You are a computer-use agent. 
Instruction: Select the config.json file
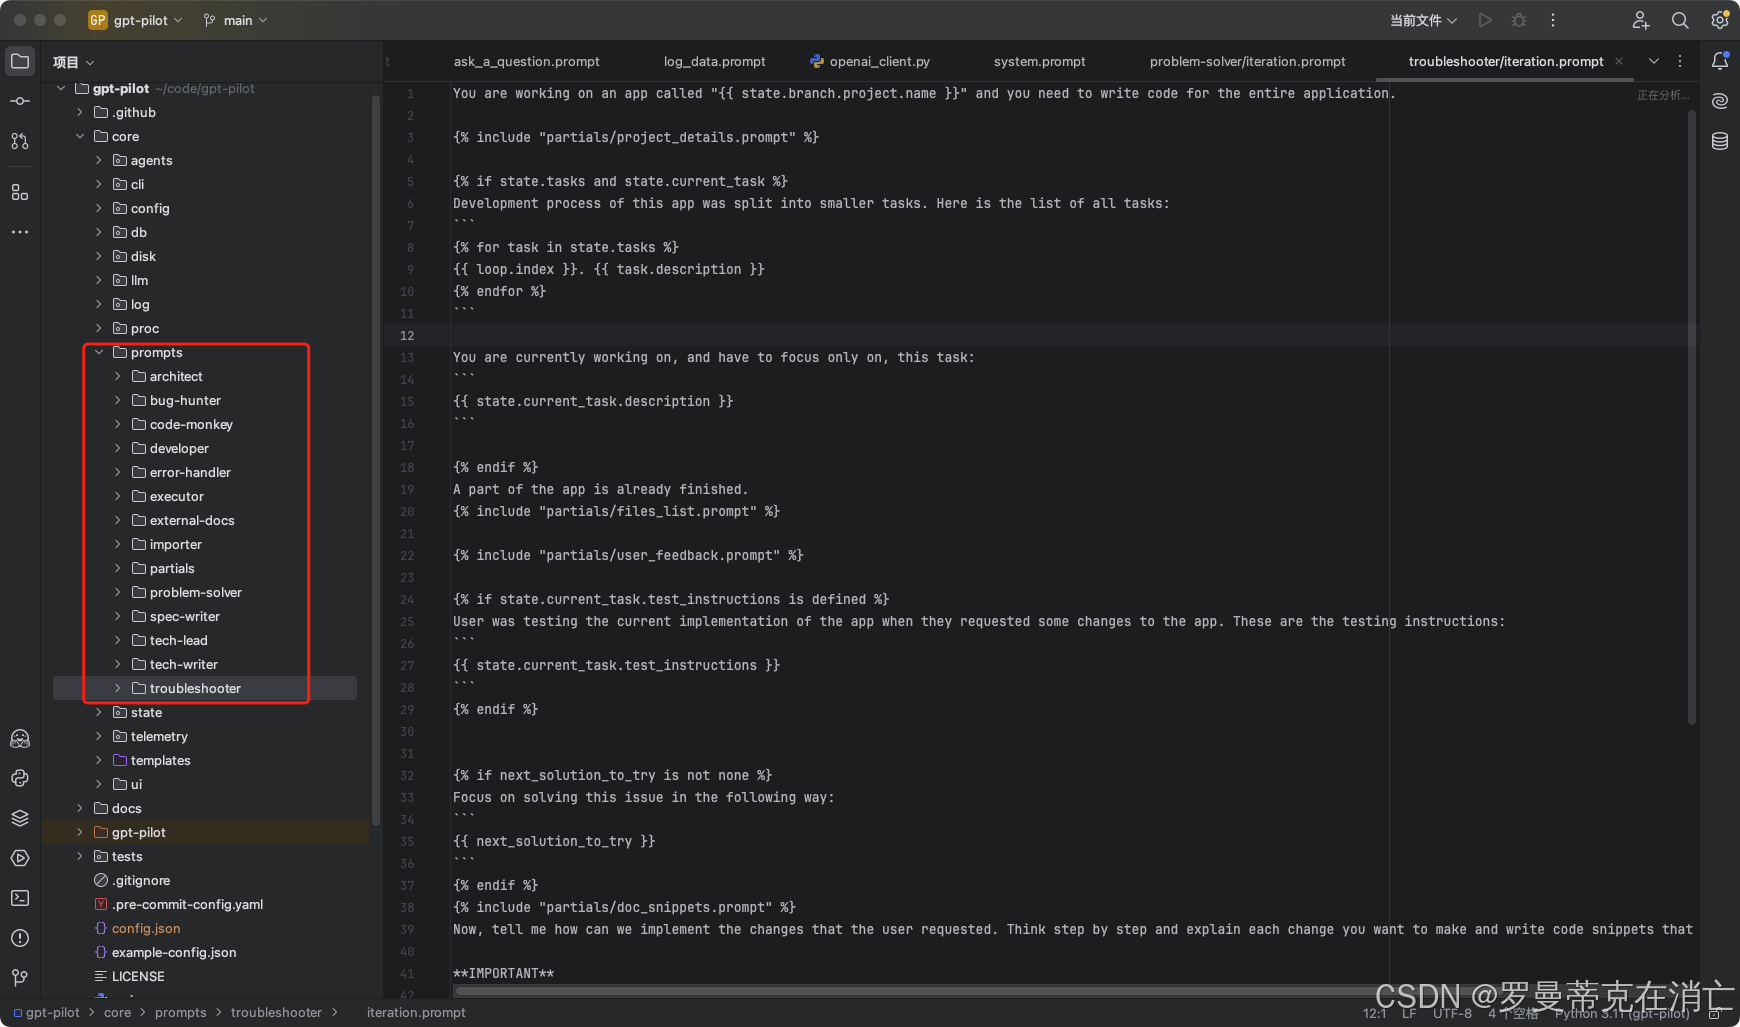pos(146,928)
